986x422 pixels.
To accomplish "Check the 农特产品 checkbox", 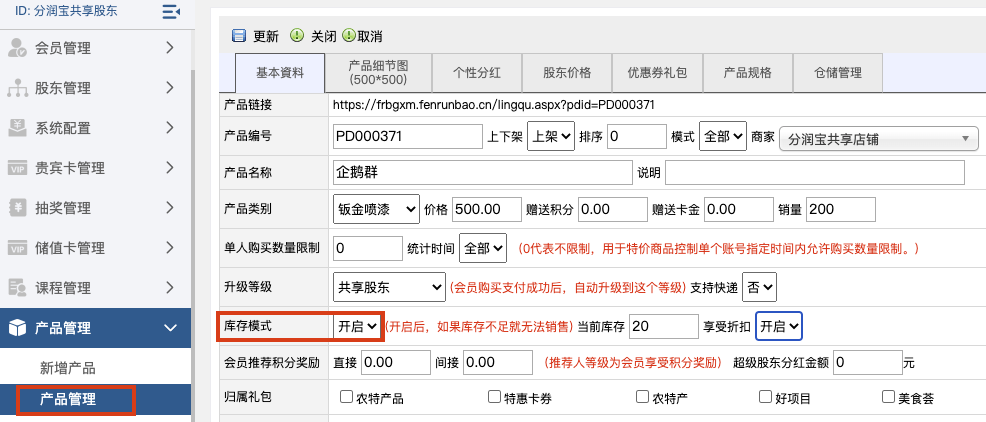I will [347, 397].
